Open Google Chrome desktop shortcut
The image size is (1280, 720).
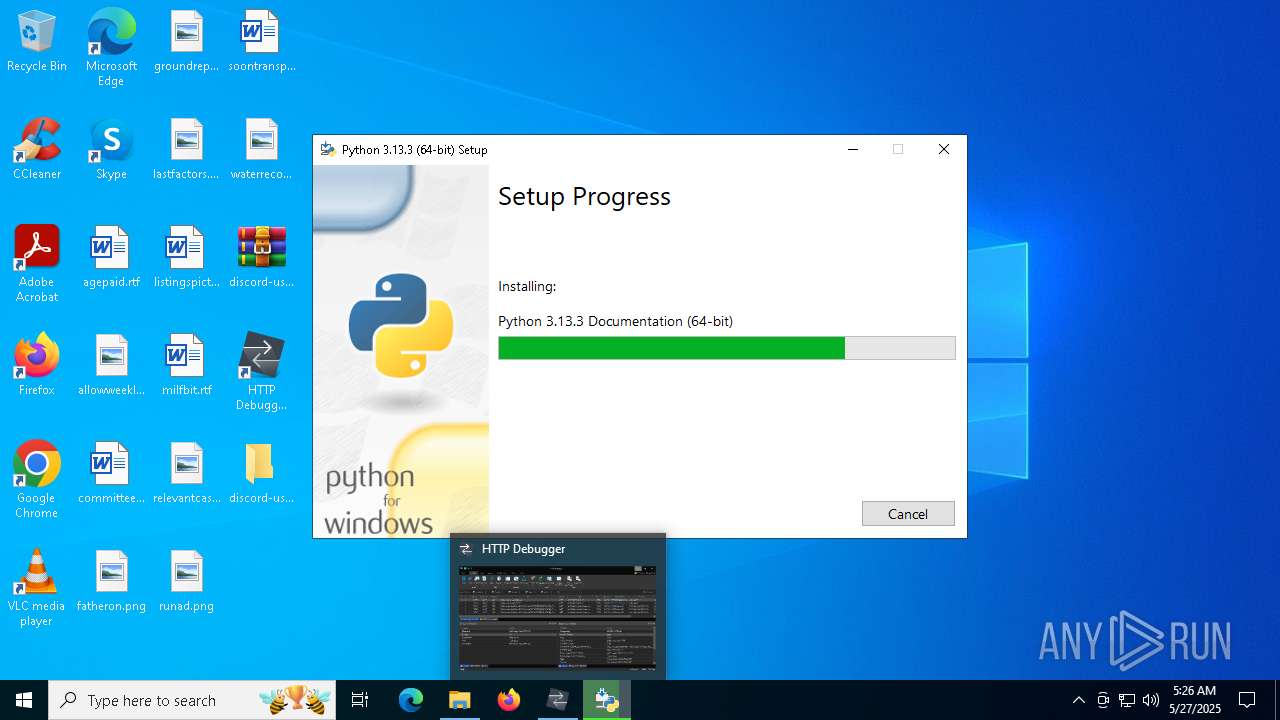pyautogui.click(x=37, y=479)
